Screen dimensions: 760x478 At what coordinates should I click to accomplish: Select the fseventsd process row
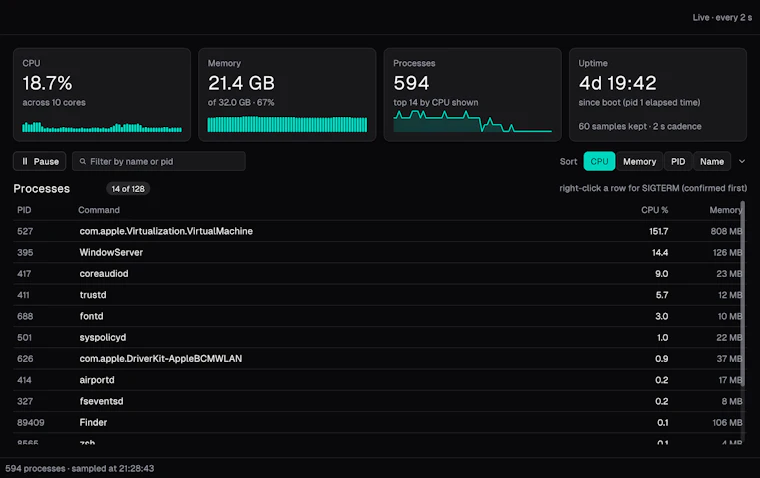pyautogui.click(x=380, y=401)
